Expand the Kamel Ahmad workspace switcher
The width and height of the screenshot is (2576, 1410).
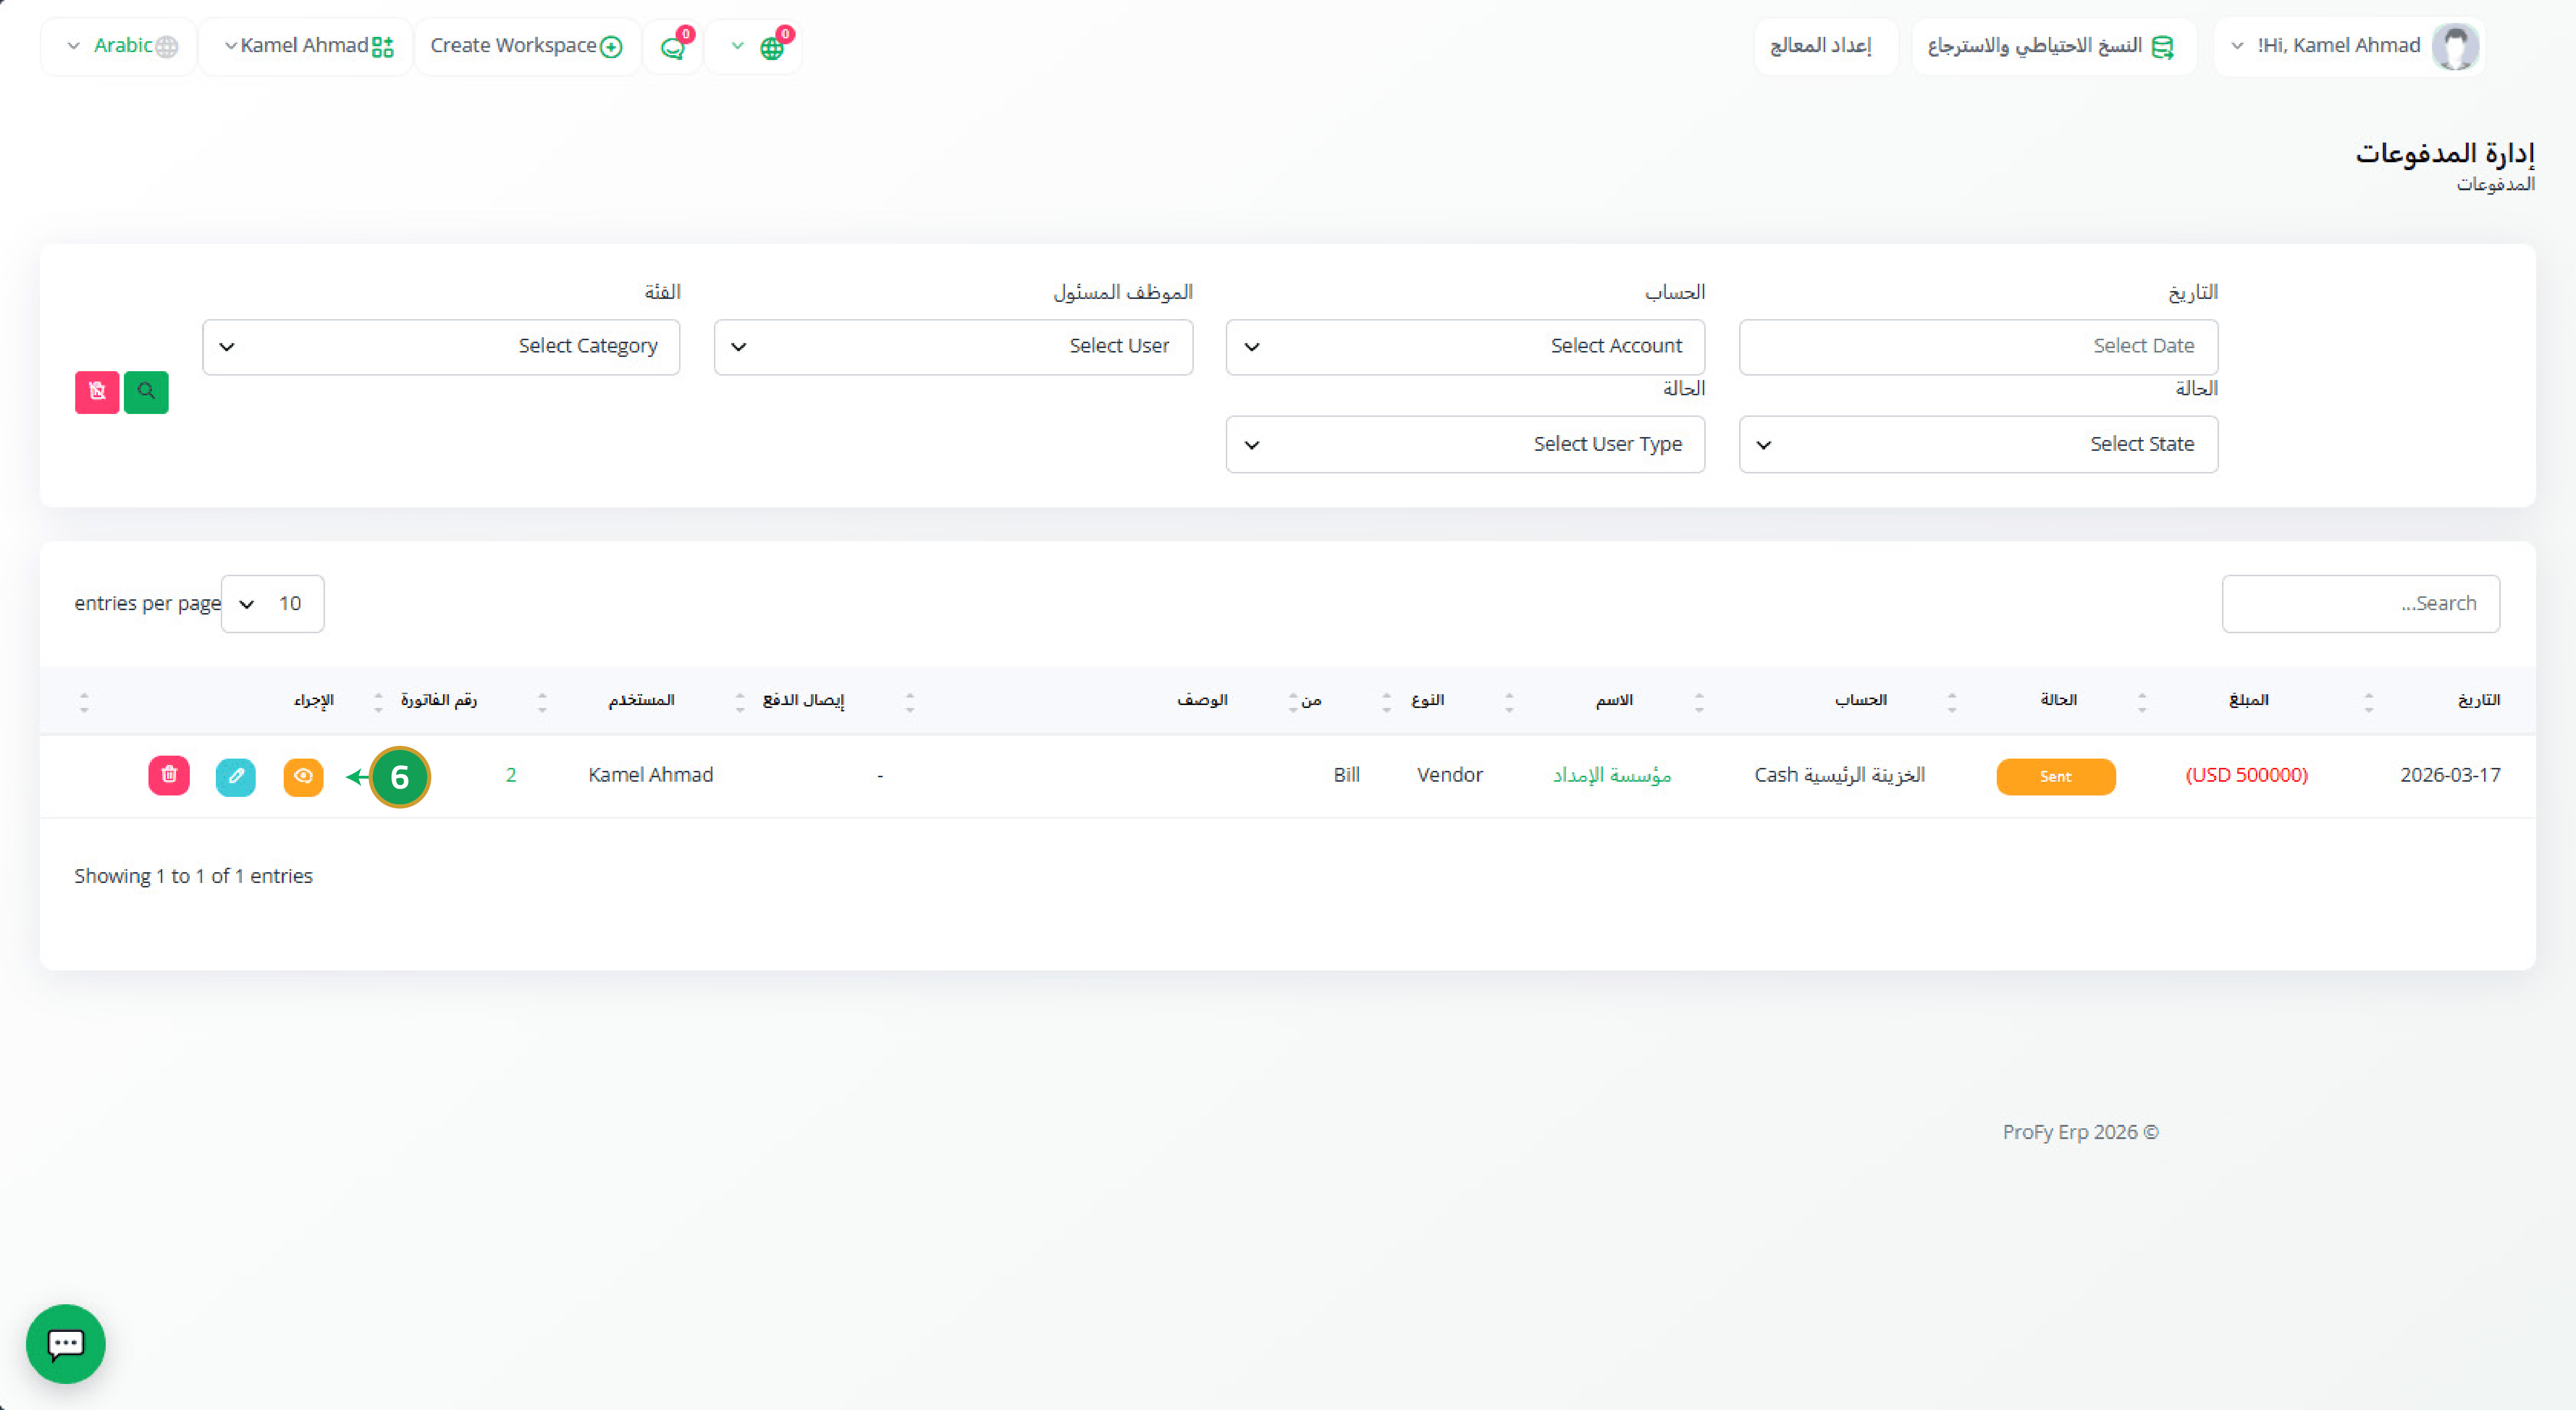pyautogui.click(x=305, y=46)
